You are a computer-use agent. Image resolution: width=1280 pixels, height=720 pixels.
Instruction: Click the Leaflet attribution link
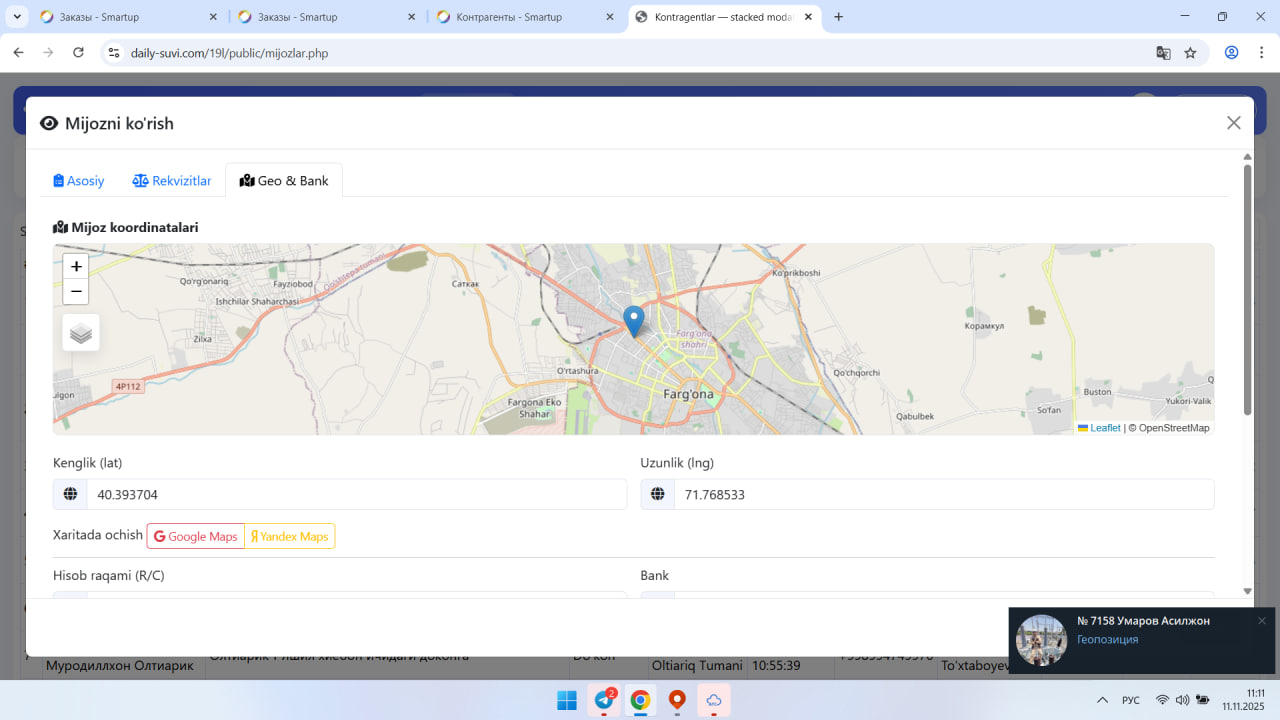pyautogui.click(x=1104, y=428)
